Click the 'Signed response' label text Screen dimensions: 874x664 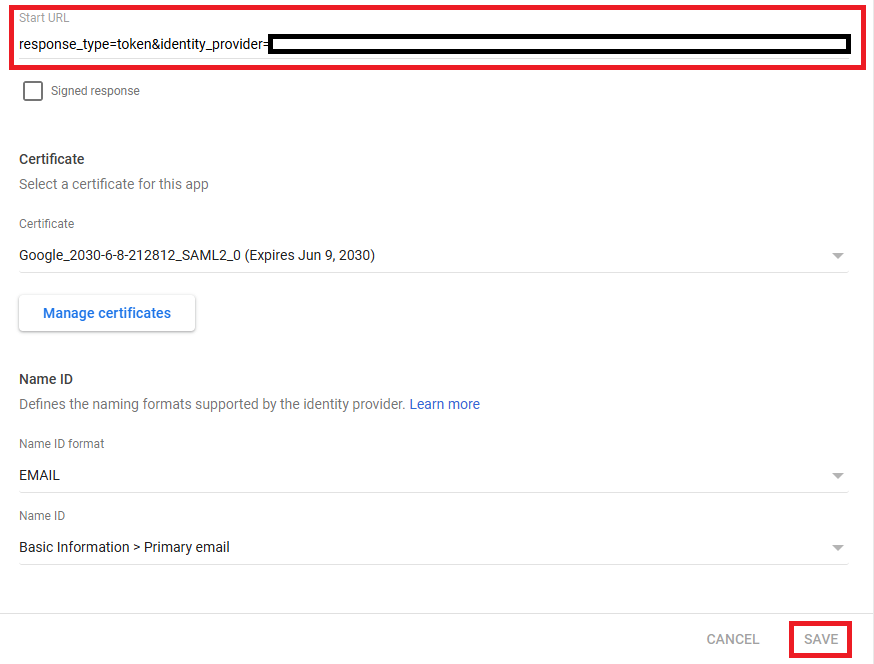[x=95, y=91]
